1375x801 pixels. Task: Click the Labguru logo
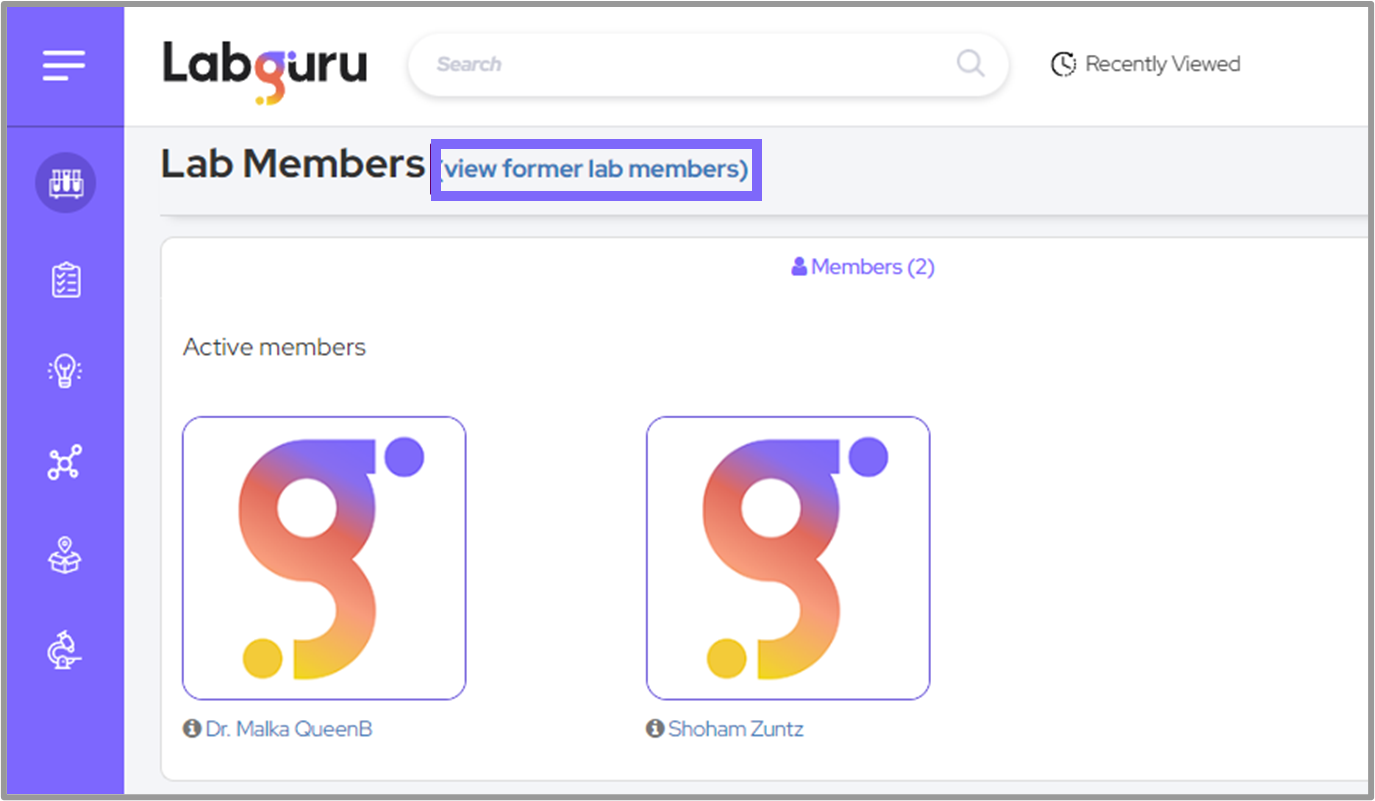click(265, 67)
